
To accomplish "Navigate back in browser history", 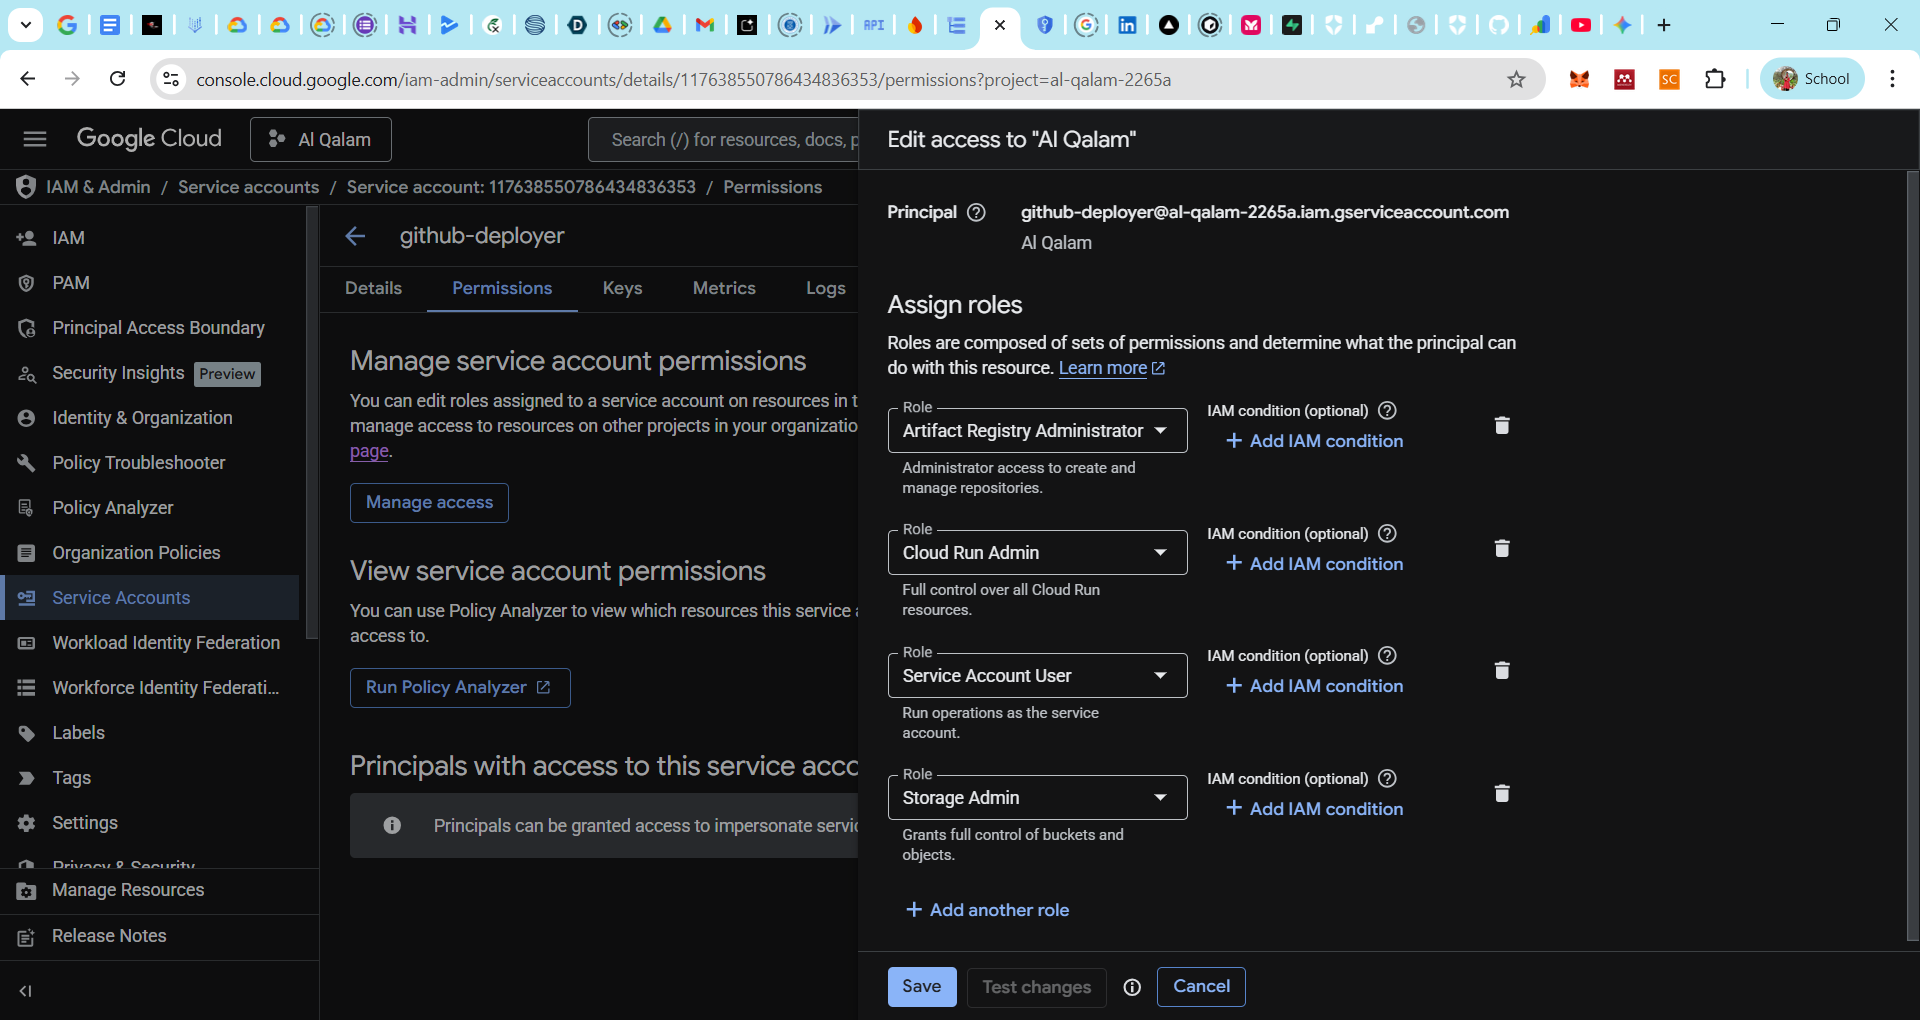I will click(x=28, y=79).
